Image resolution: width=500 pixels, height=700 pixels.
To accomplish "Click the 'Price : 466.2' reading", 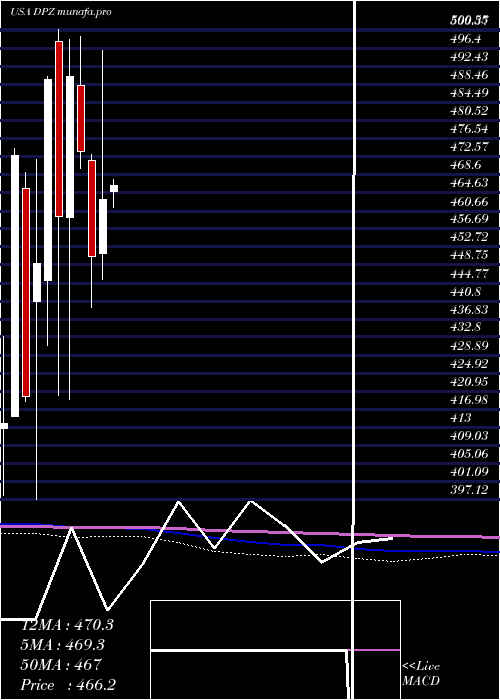I will tap(69, 685).
